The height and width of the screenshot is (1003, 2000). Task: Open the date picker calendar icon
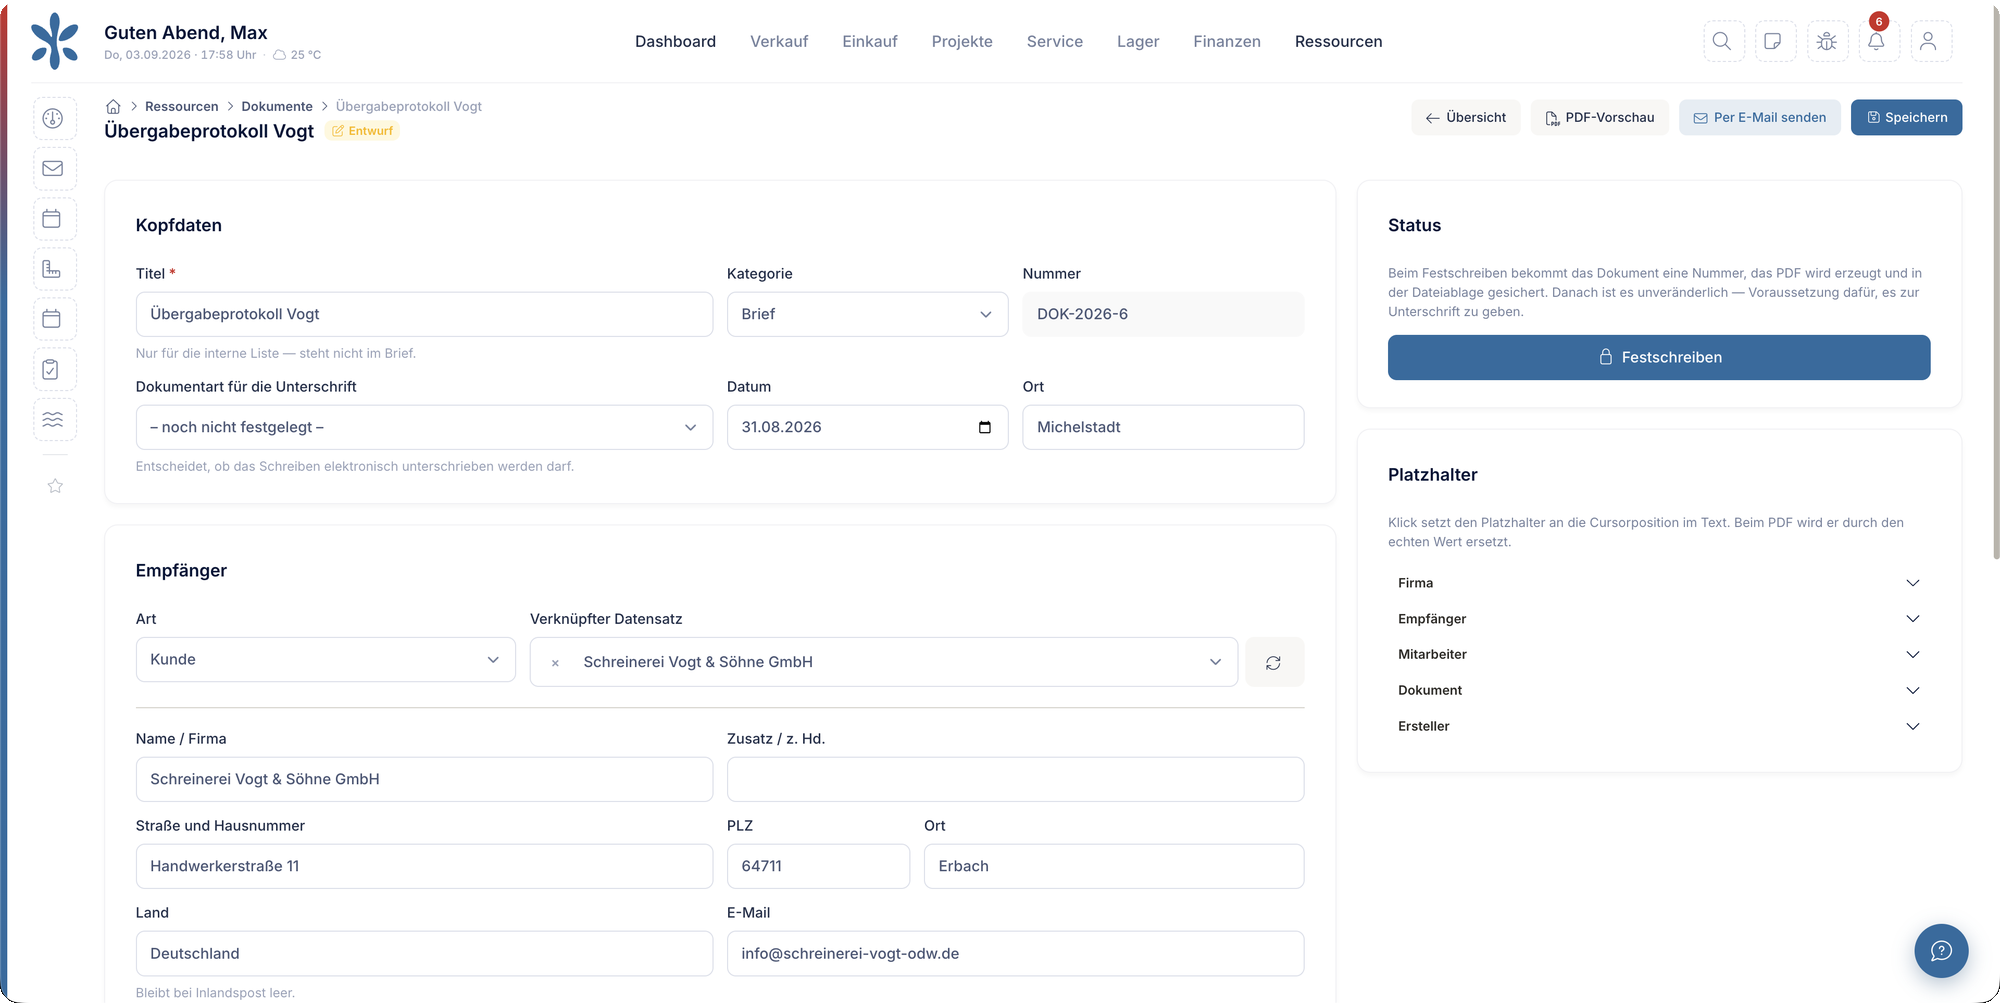click(x=985, y=427)
